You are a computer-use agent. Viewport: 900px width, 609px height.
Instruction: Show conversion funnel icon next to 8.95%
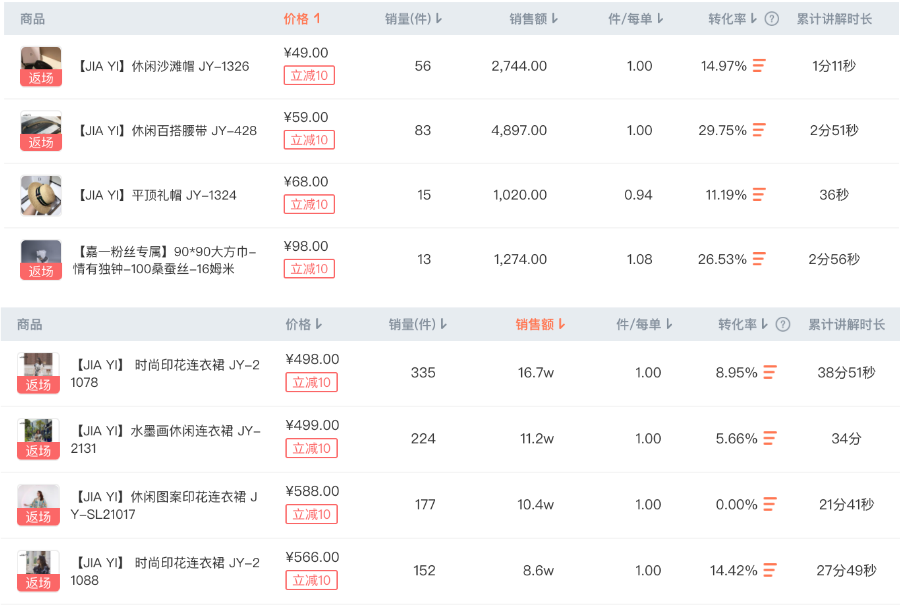(770, 373)
